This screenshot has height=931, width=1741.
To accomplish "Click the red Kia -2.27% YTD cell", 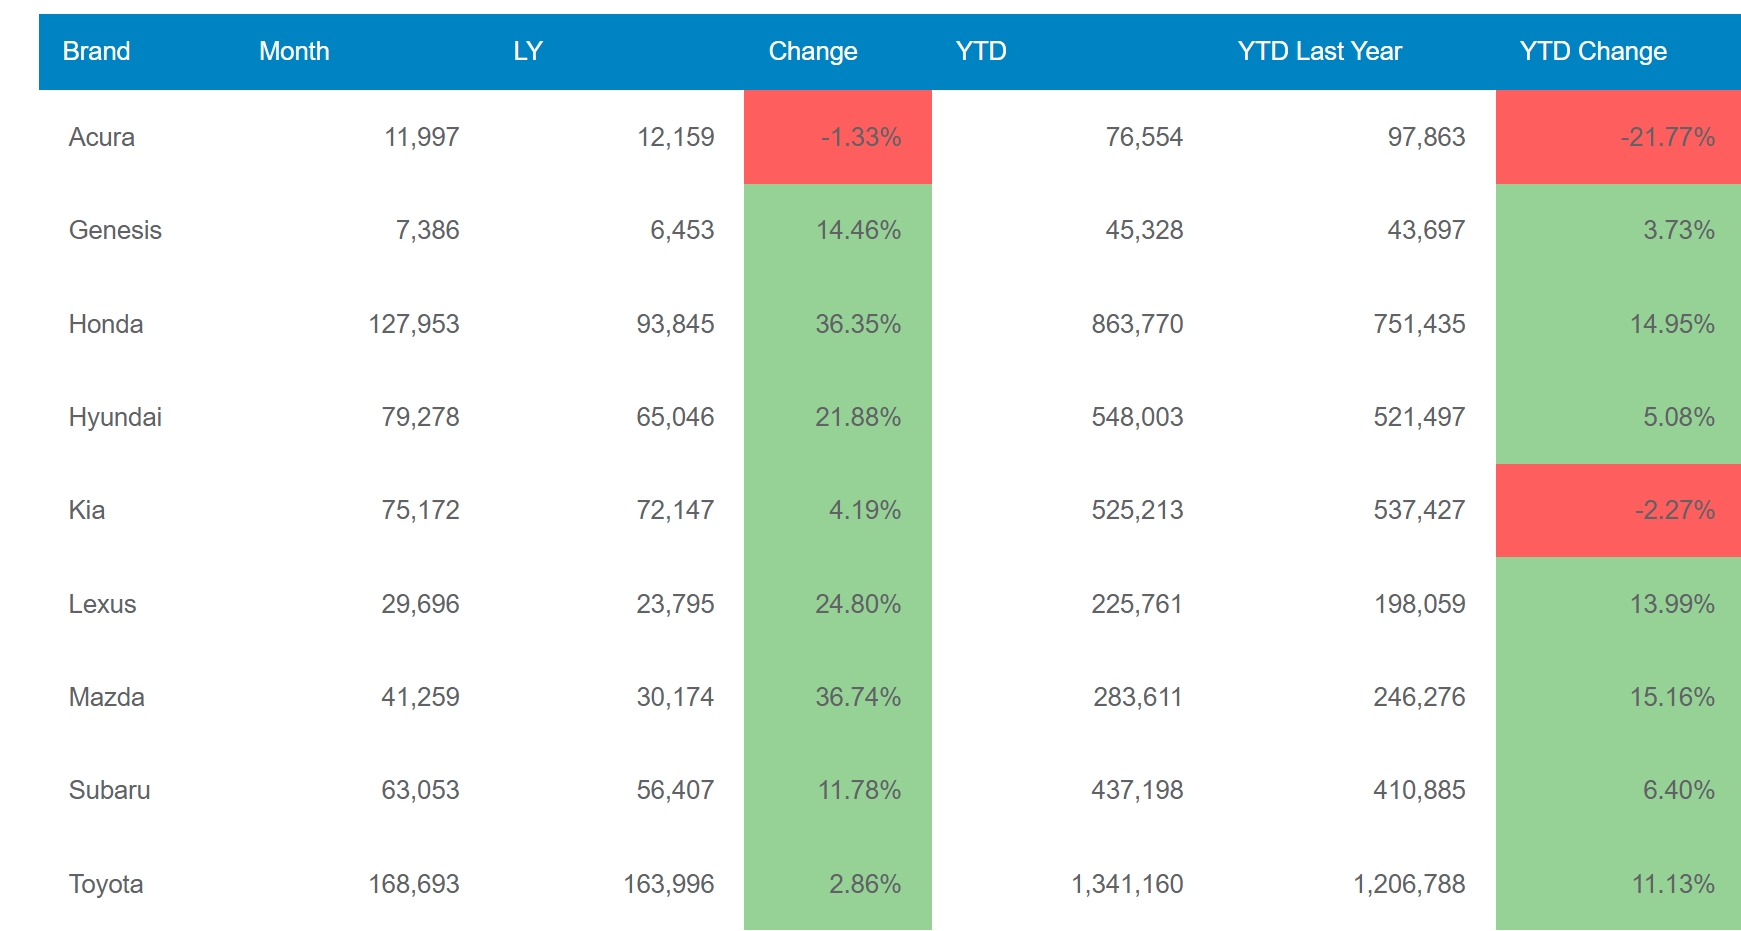I will click(x=1618, y=510).
